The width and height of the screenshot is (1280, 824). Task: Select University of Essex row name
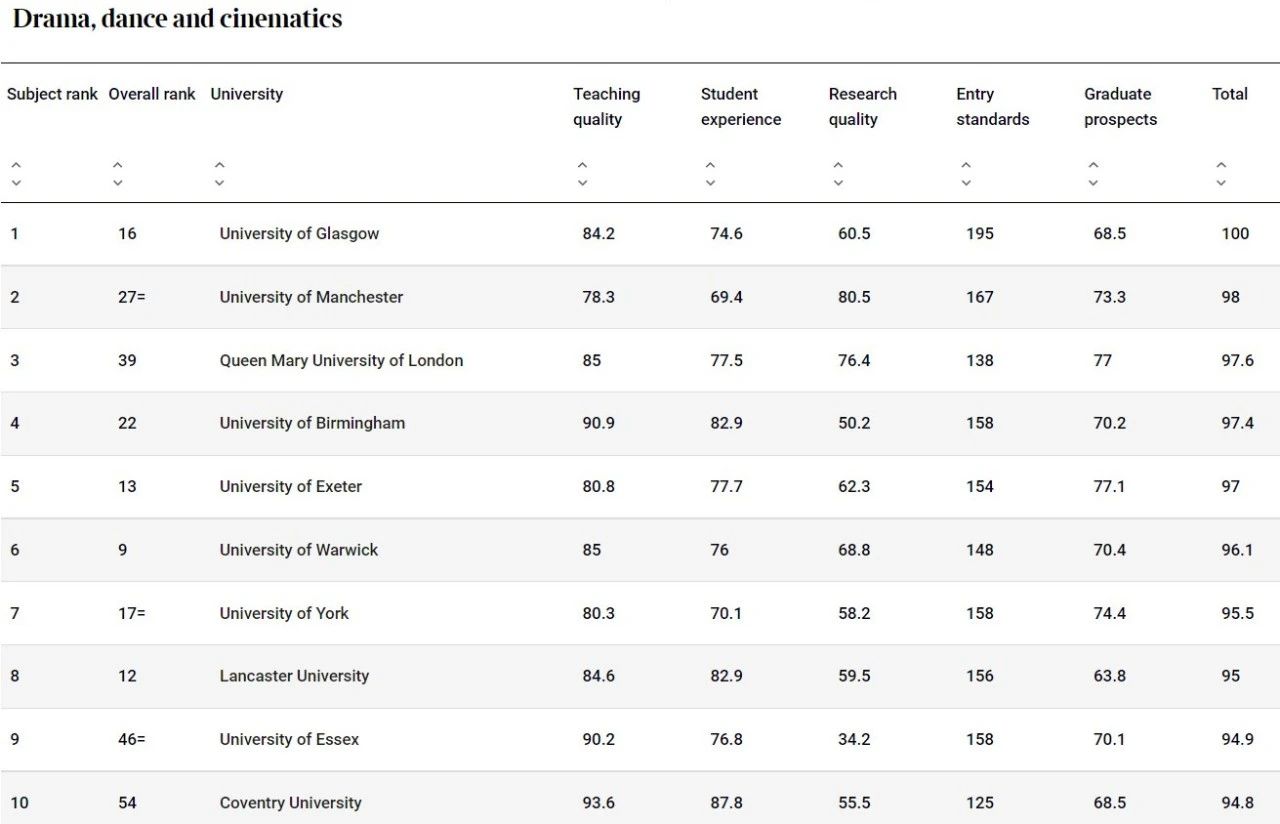289,739
